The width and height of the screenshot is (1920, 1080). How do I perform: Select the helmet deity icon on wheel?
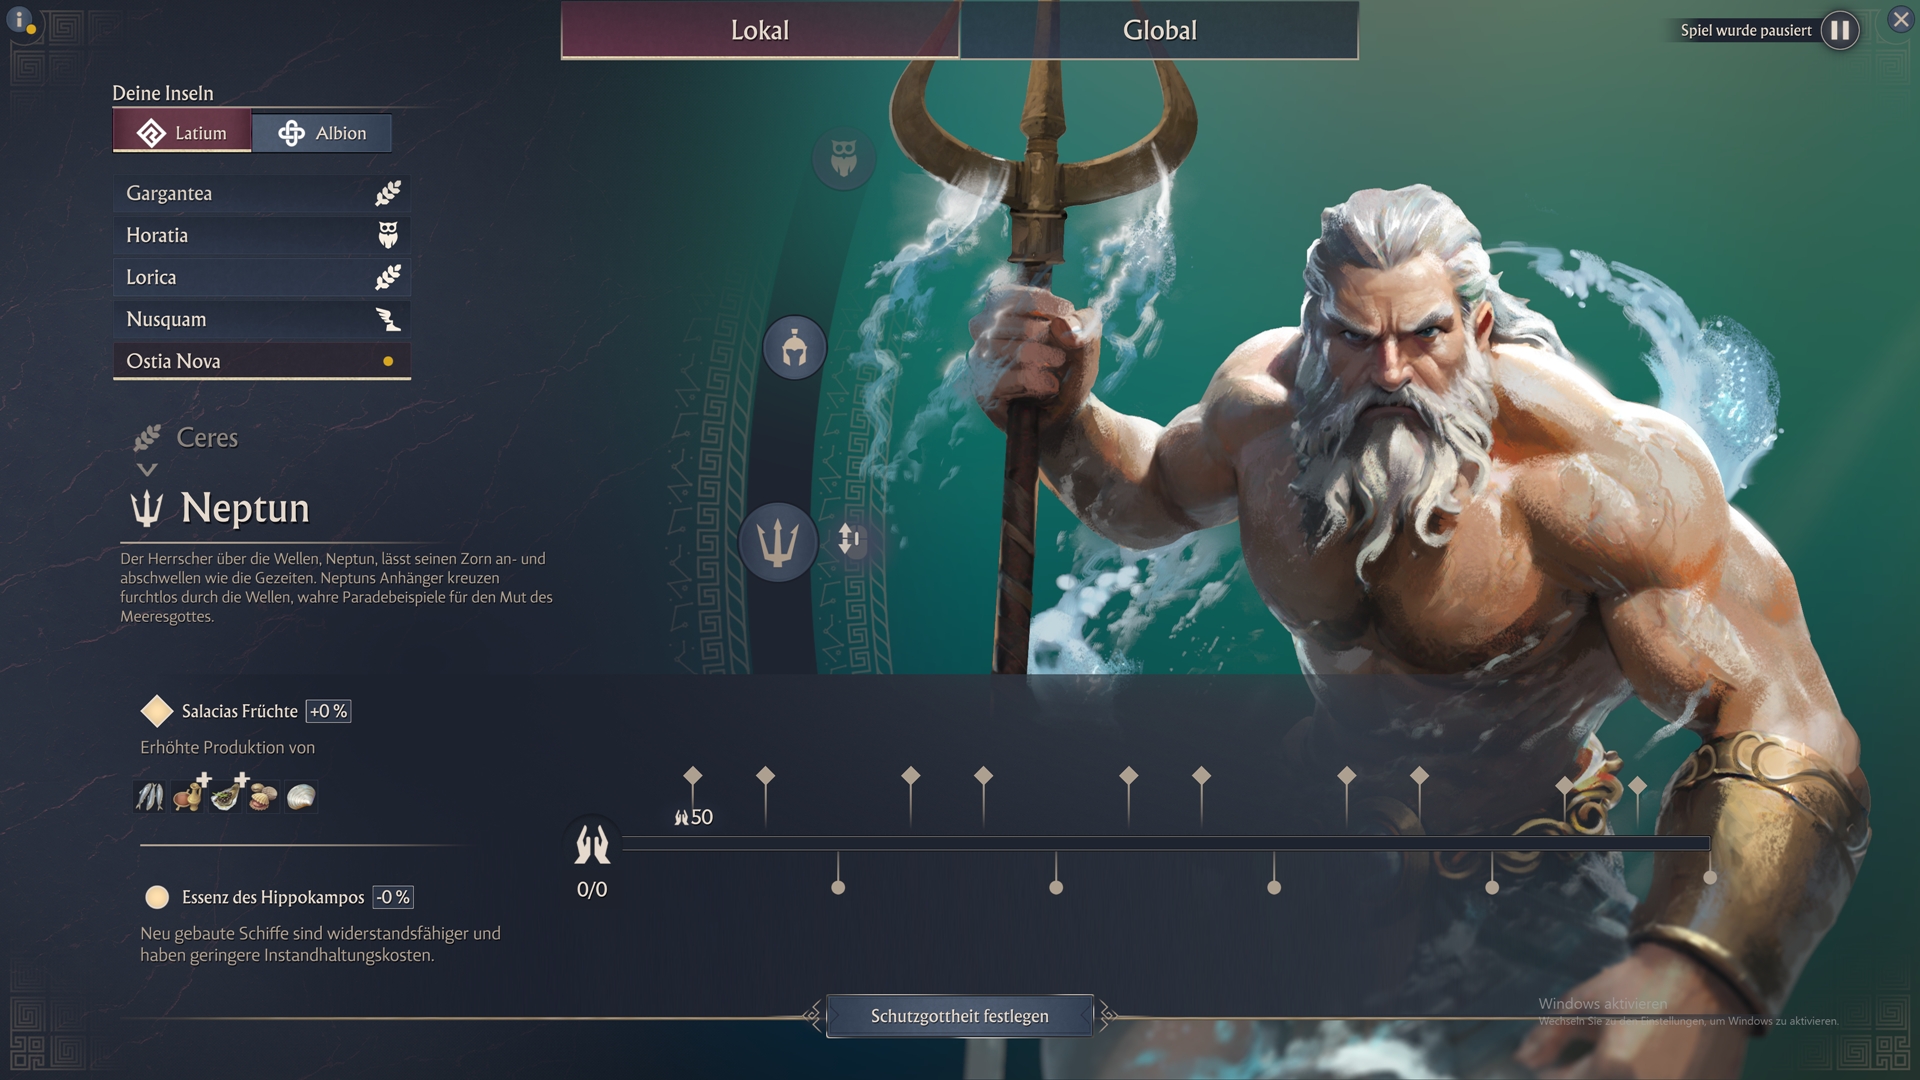coord(794,348)
